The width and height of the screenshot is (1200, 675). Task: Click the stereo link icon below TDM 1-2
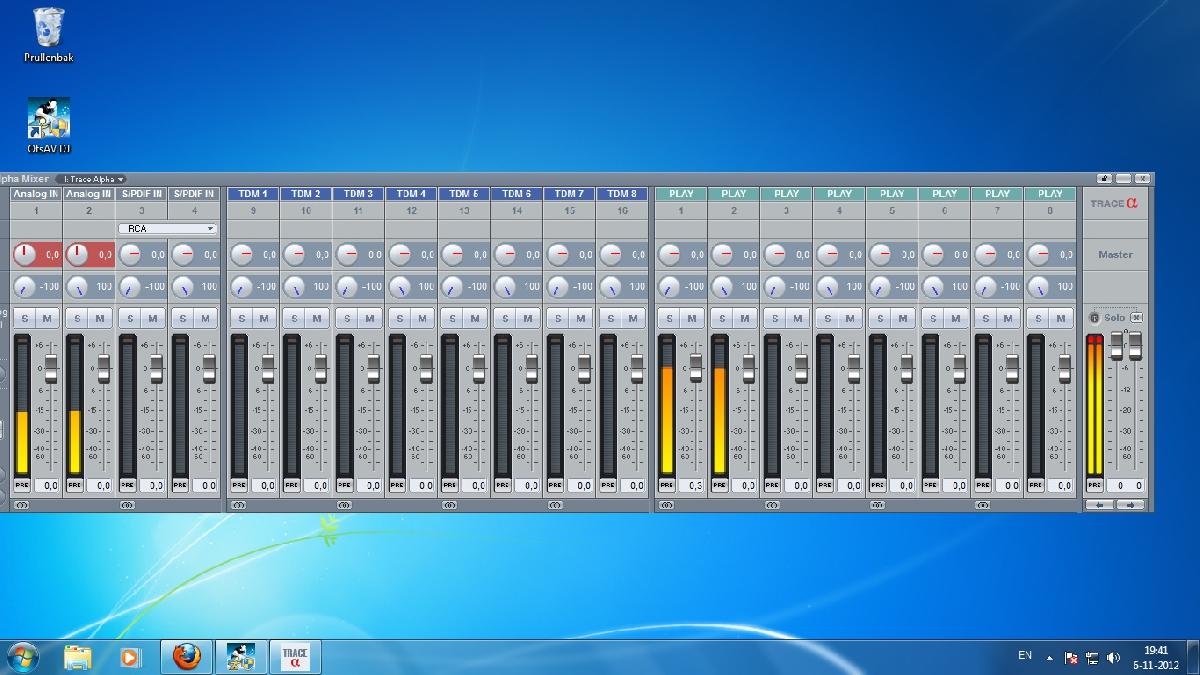pos(238,505)
